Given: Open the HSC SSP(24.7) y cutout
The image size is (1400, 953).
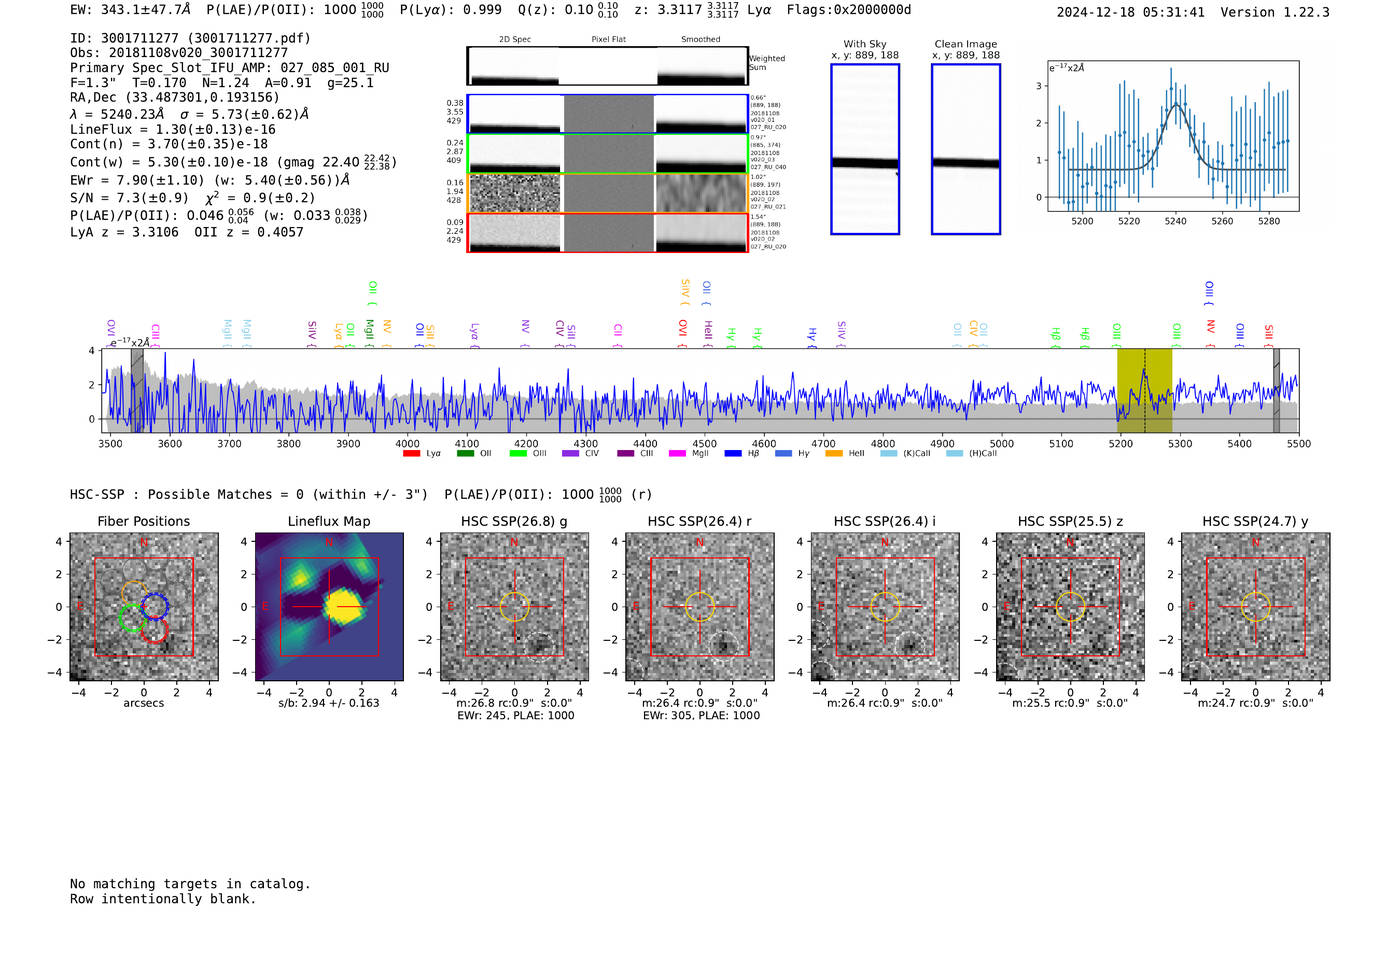Looking at the screenshot, I should coord(1256,607).
